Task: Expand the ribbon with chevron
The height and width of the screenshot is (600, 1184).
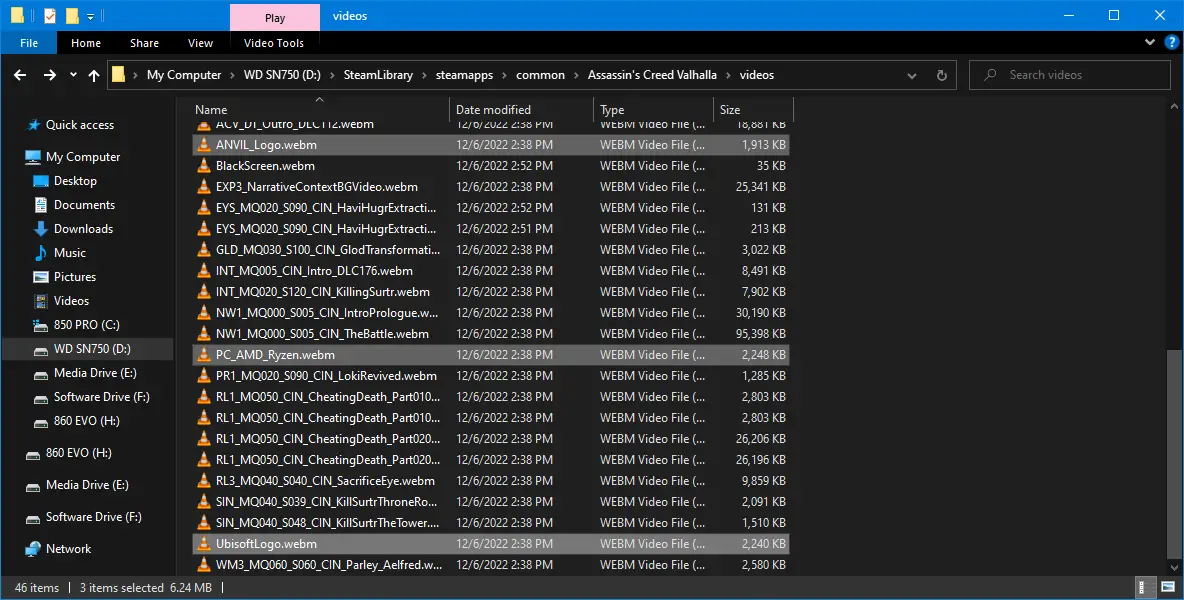Action: click(1149, 43)
